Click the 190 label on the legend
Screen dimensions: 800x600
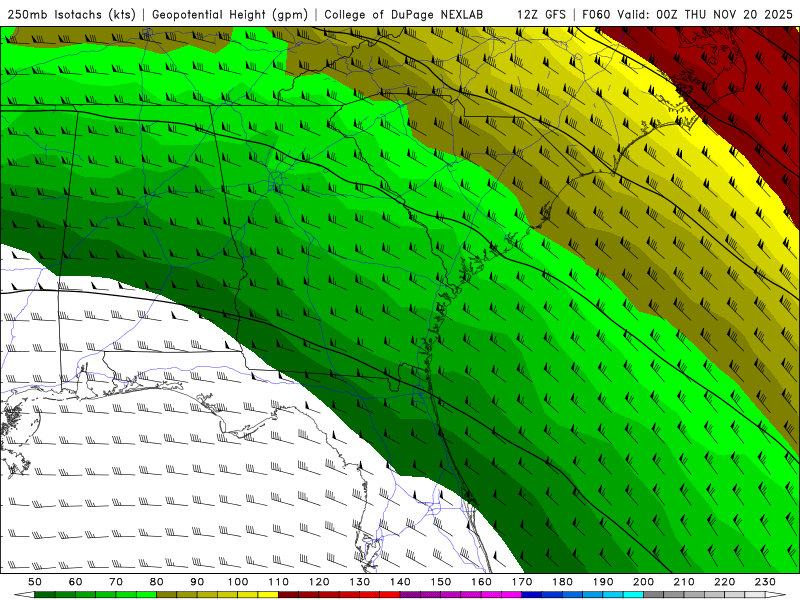[603, 582]
